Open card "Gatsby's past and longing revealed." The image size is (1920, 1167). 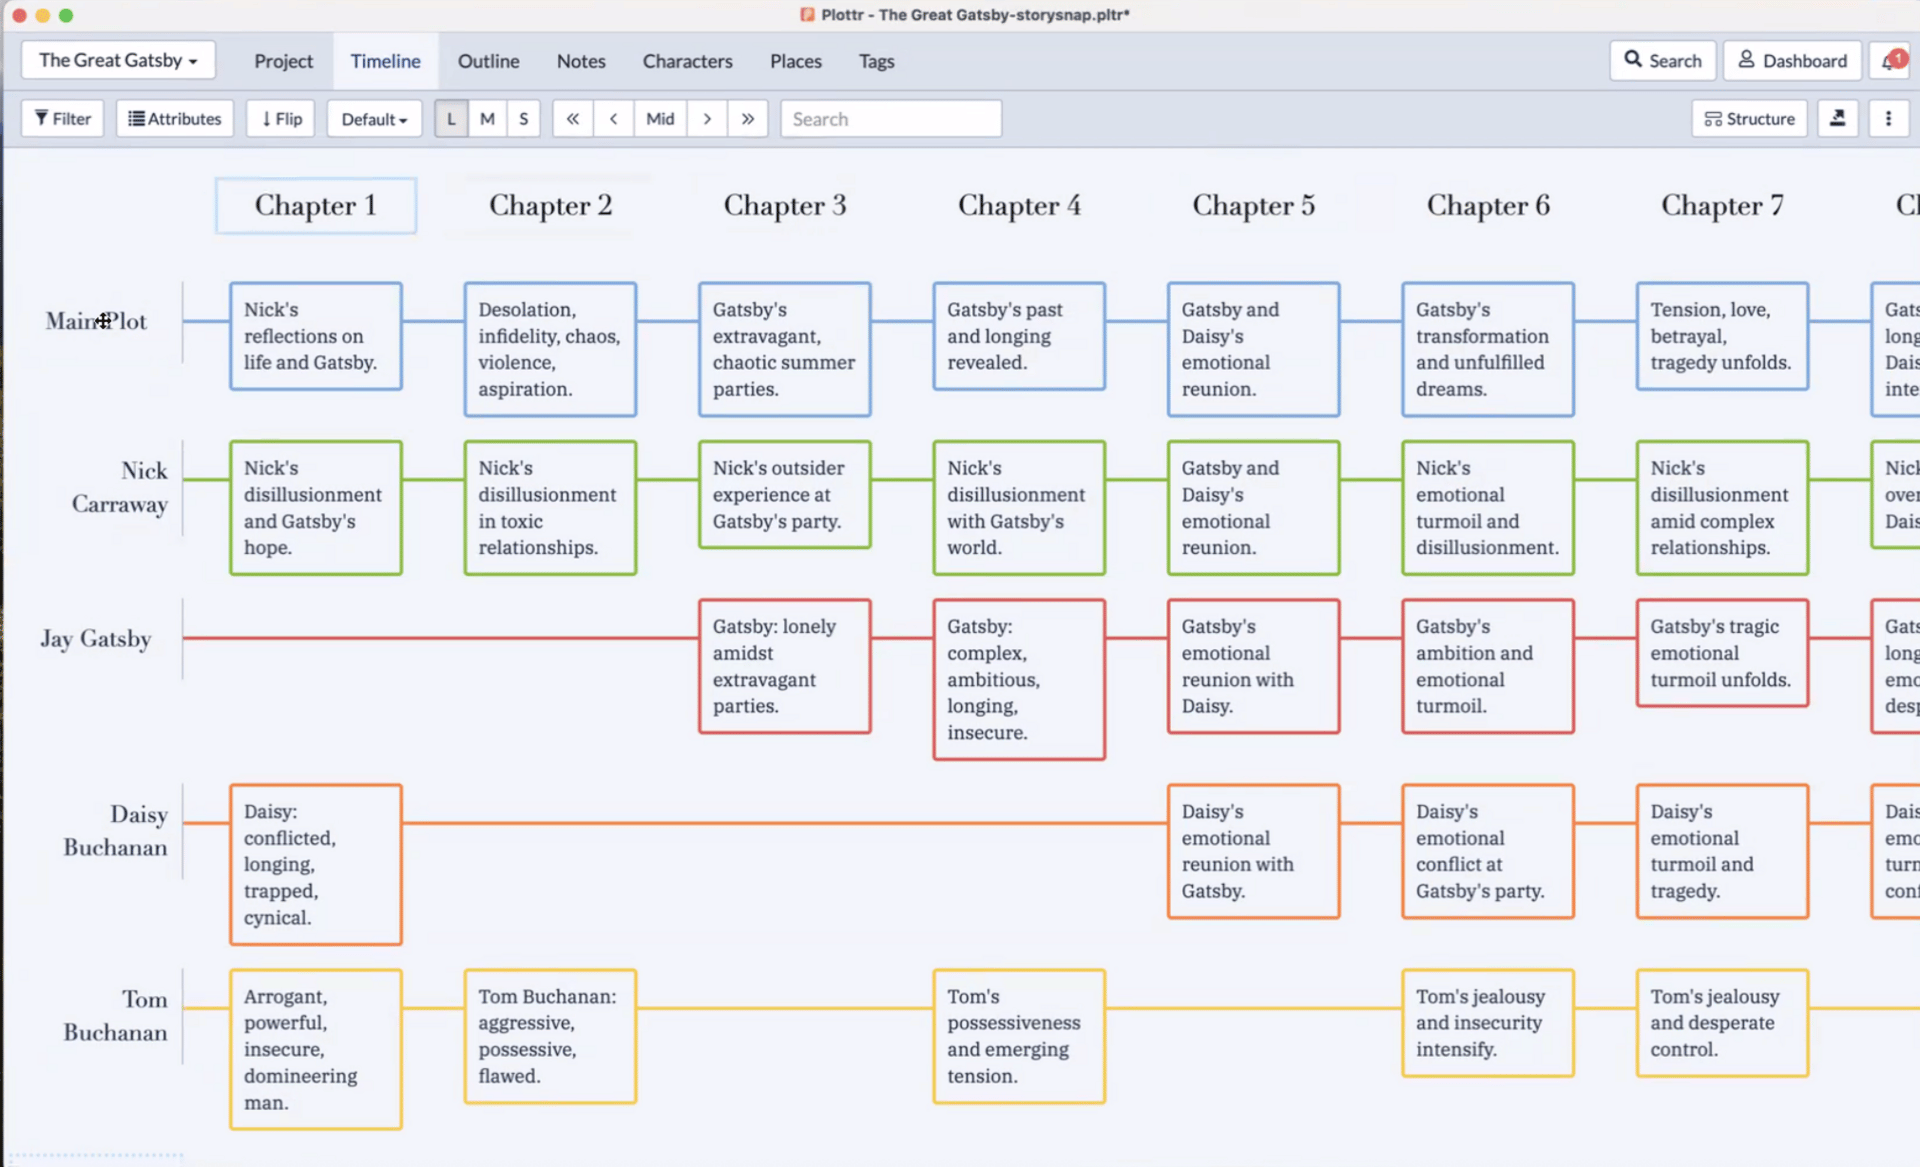(1019, 336)
